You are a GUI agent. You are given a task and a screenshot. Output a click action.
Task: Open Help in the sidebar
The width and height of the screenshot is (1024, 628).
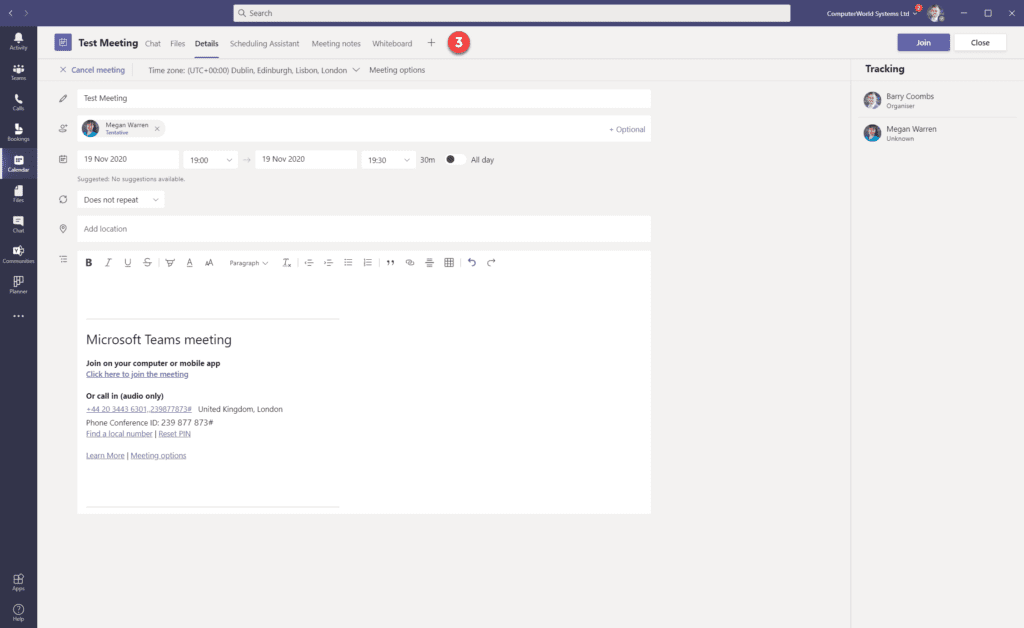[x=18, y=612]
